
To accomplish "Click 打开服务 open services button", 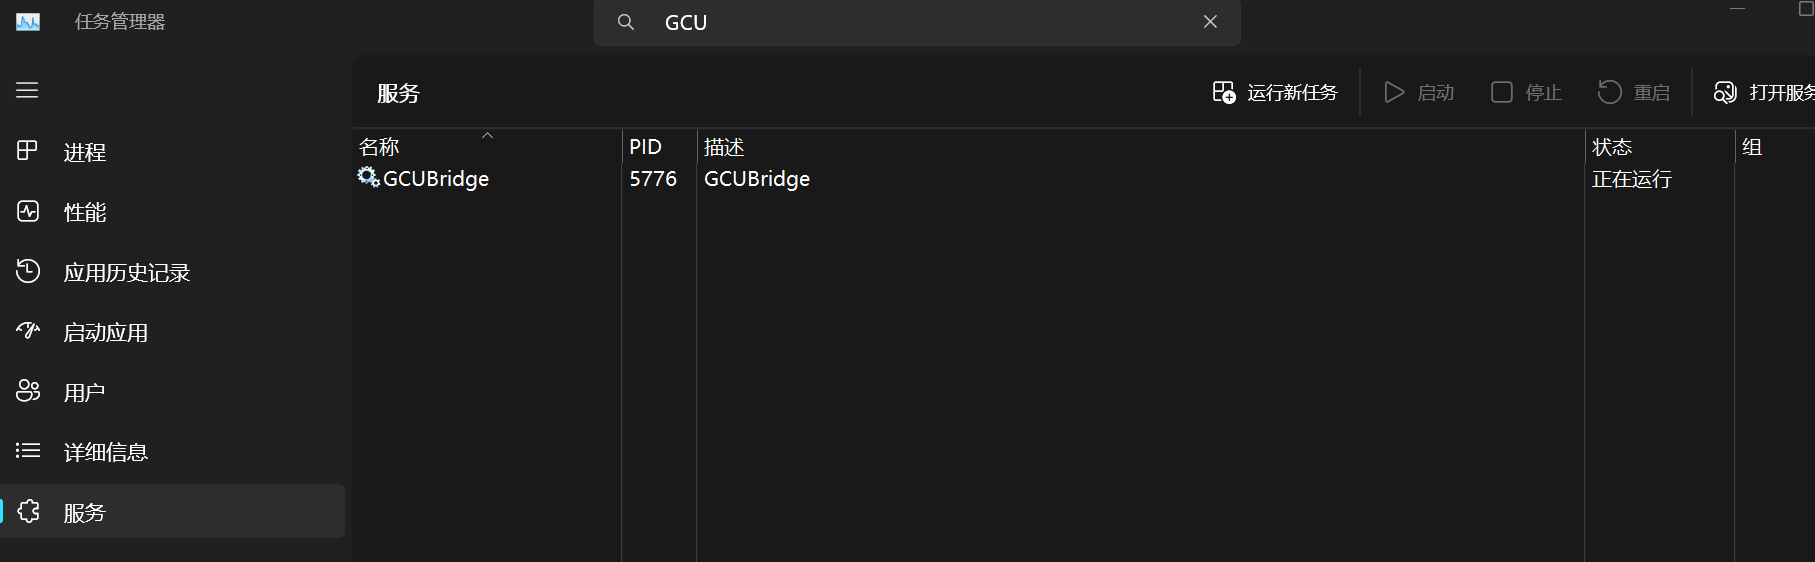I will [1764, 92].
